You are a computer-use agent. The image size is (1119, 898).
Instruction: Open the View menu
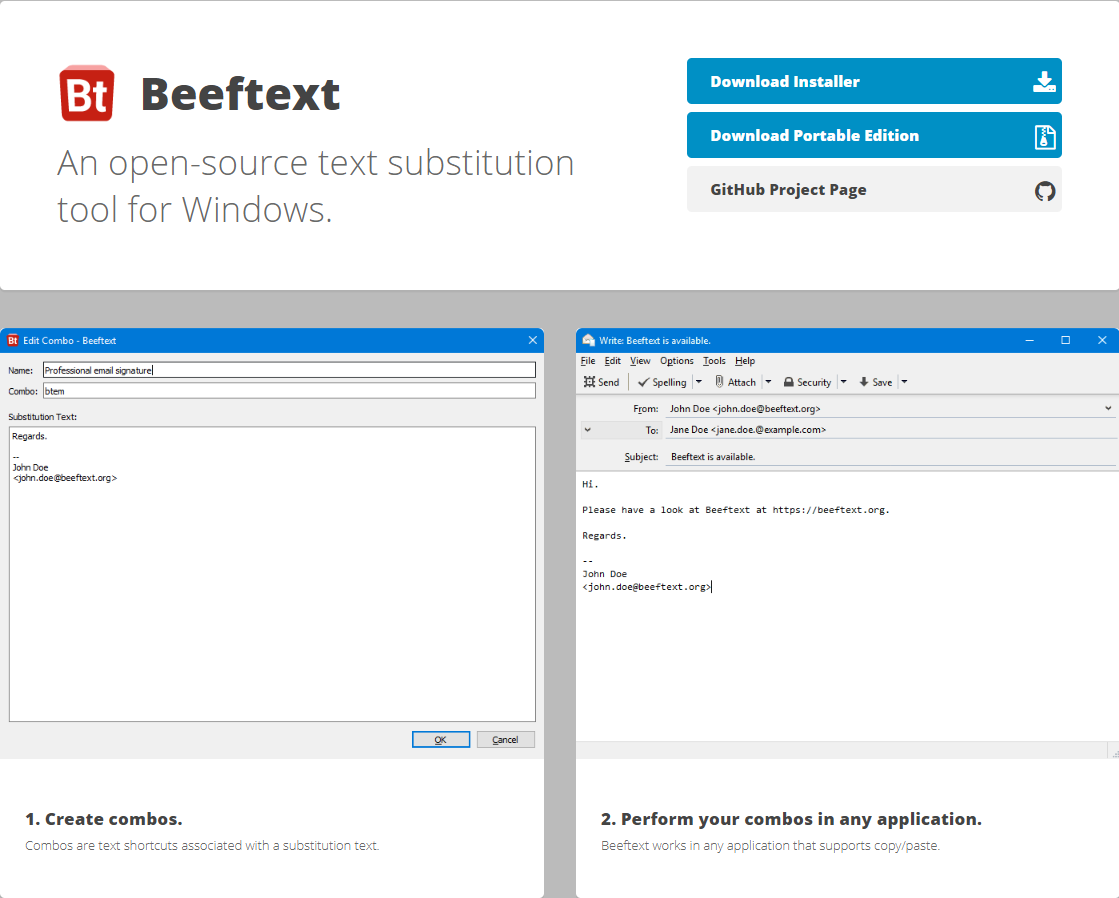click(640, 361)
